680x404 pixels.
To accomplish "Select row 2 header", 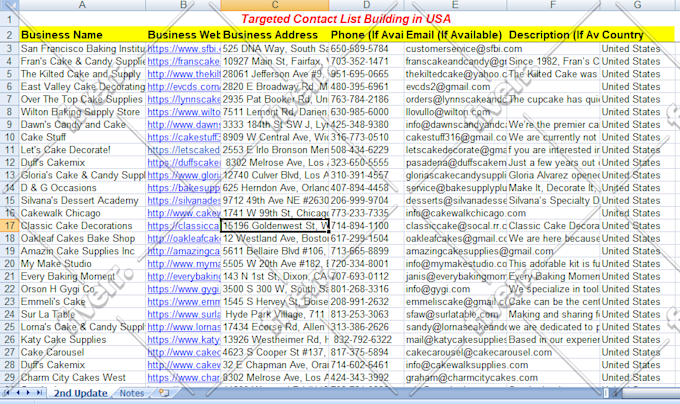I will coord(10,35).
